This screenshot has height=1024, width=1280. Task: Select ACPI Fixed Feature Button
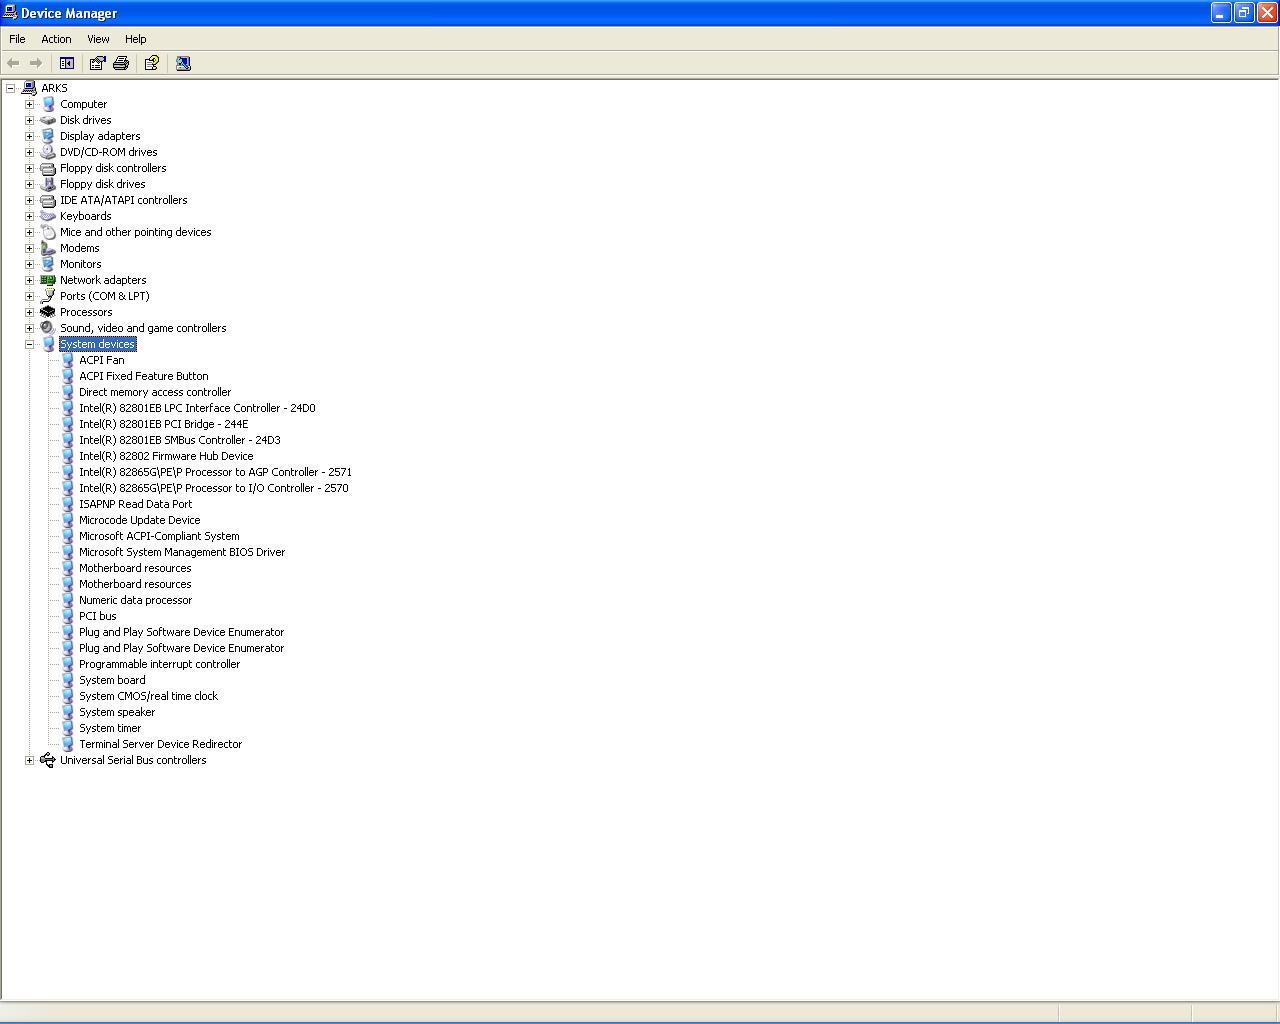tap(144, 376)
